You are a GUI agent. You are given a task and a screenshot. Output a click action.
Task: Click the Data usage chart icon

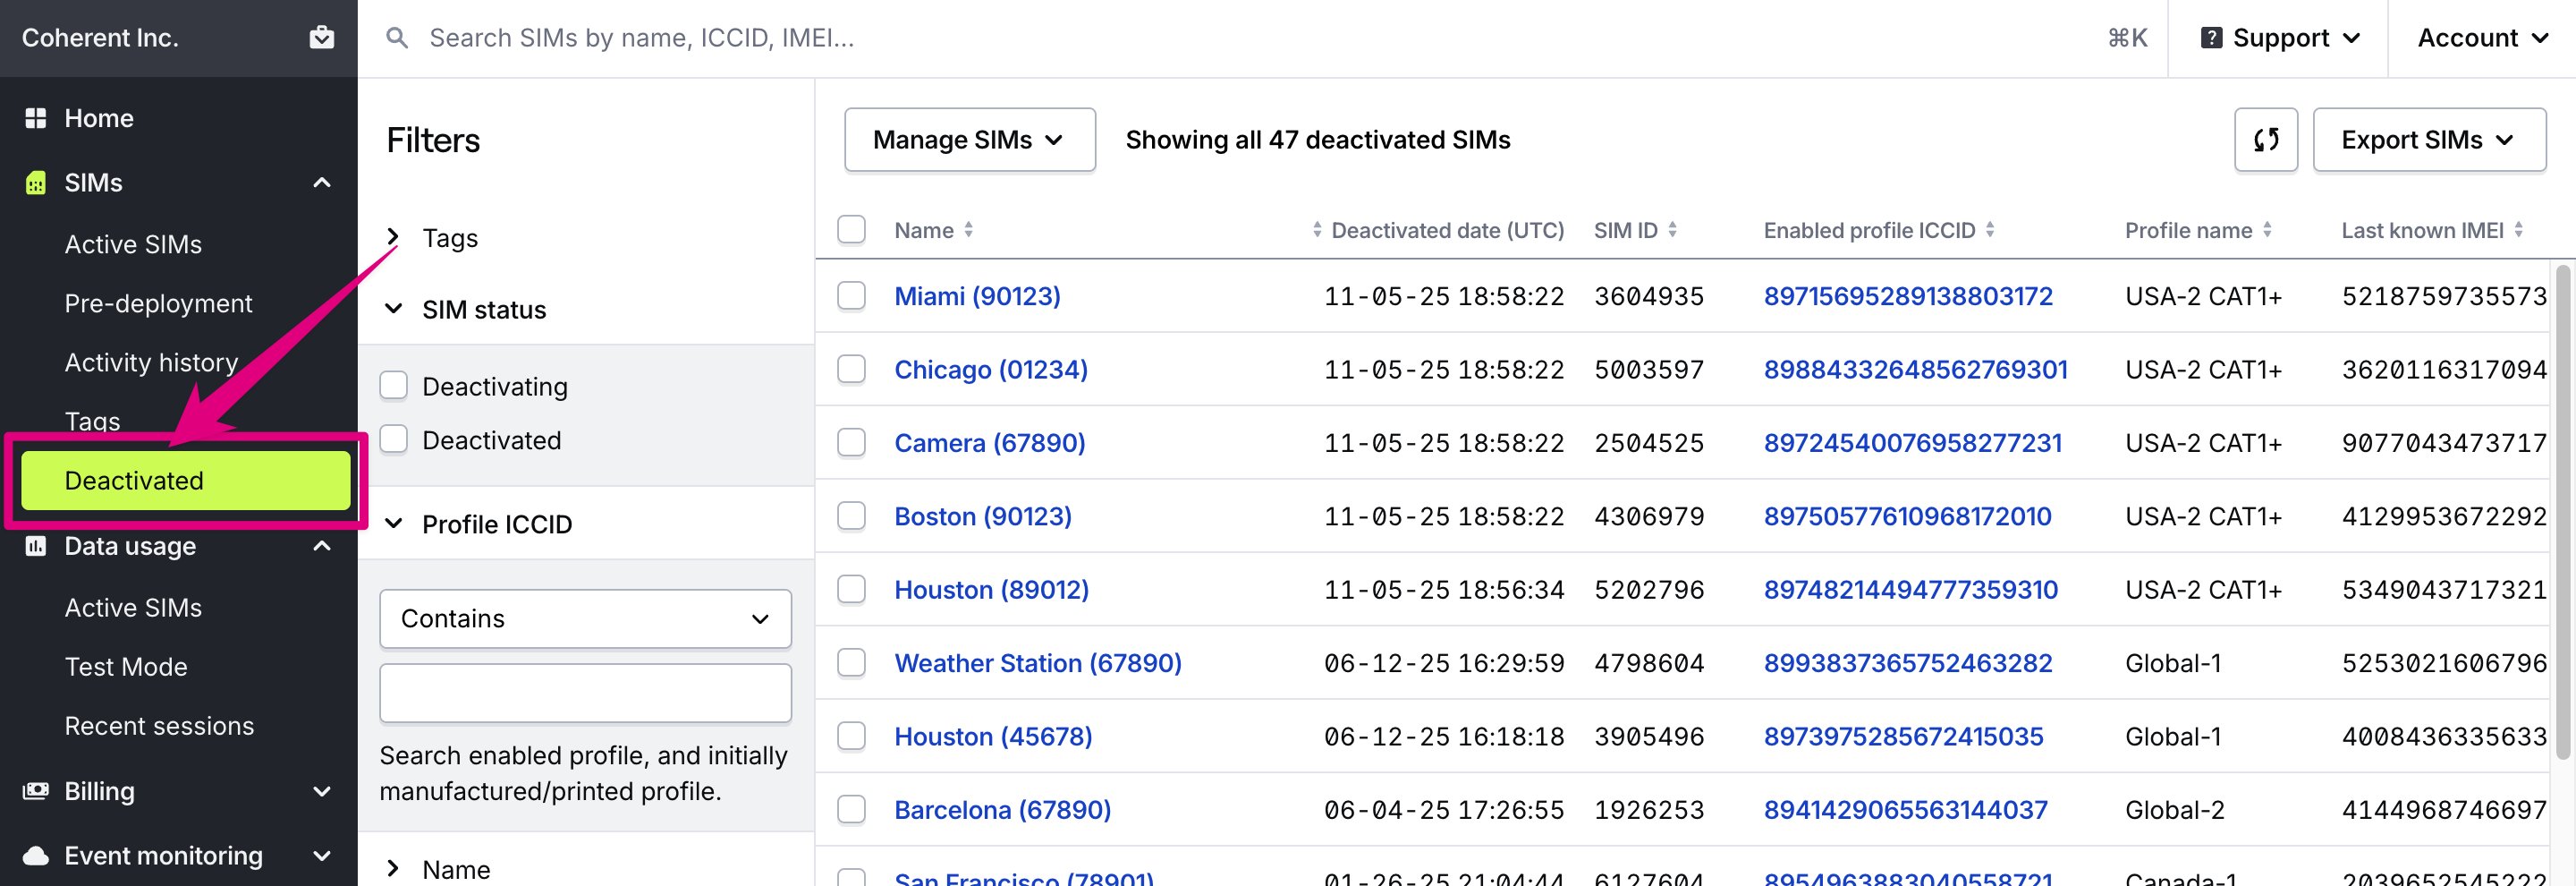[36, 546]
